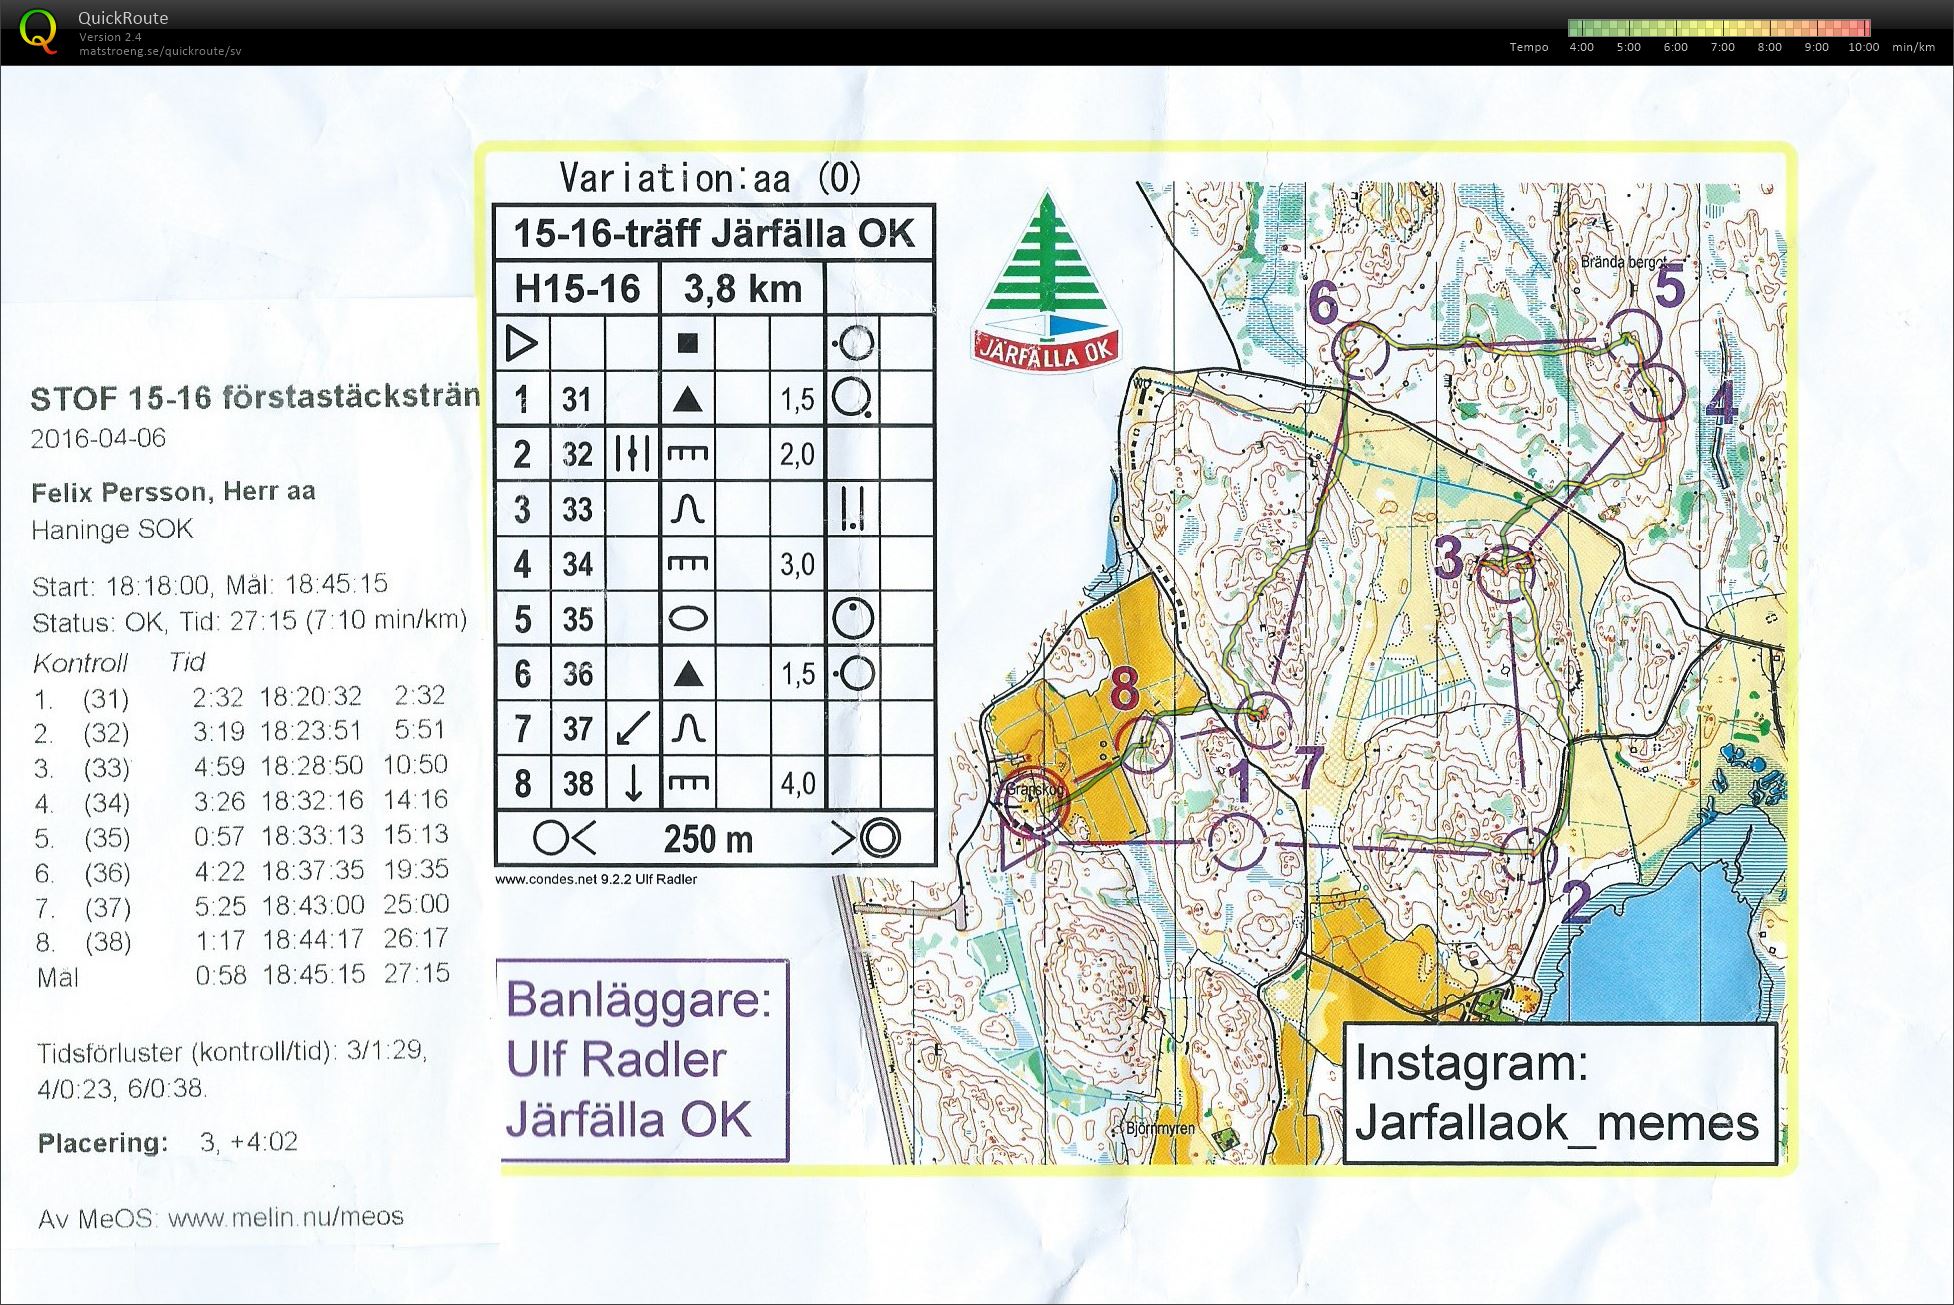The image size is (1954, 1305).
Task: Click the 'Placering: 3, +4:02' line
Action: 168,1143
